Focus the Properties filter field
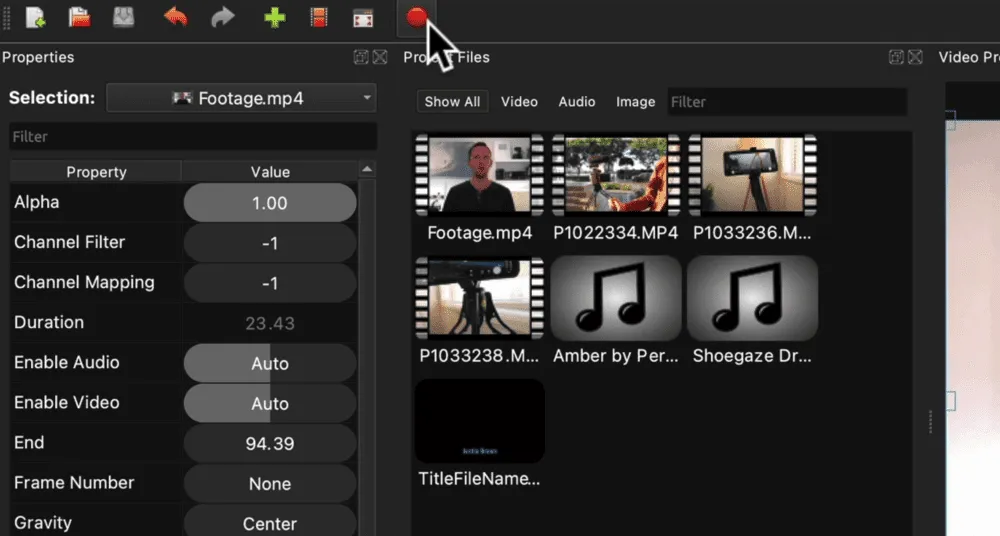Viewport: 1000px width, 536px height. pos(193,136)
